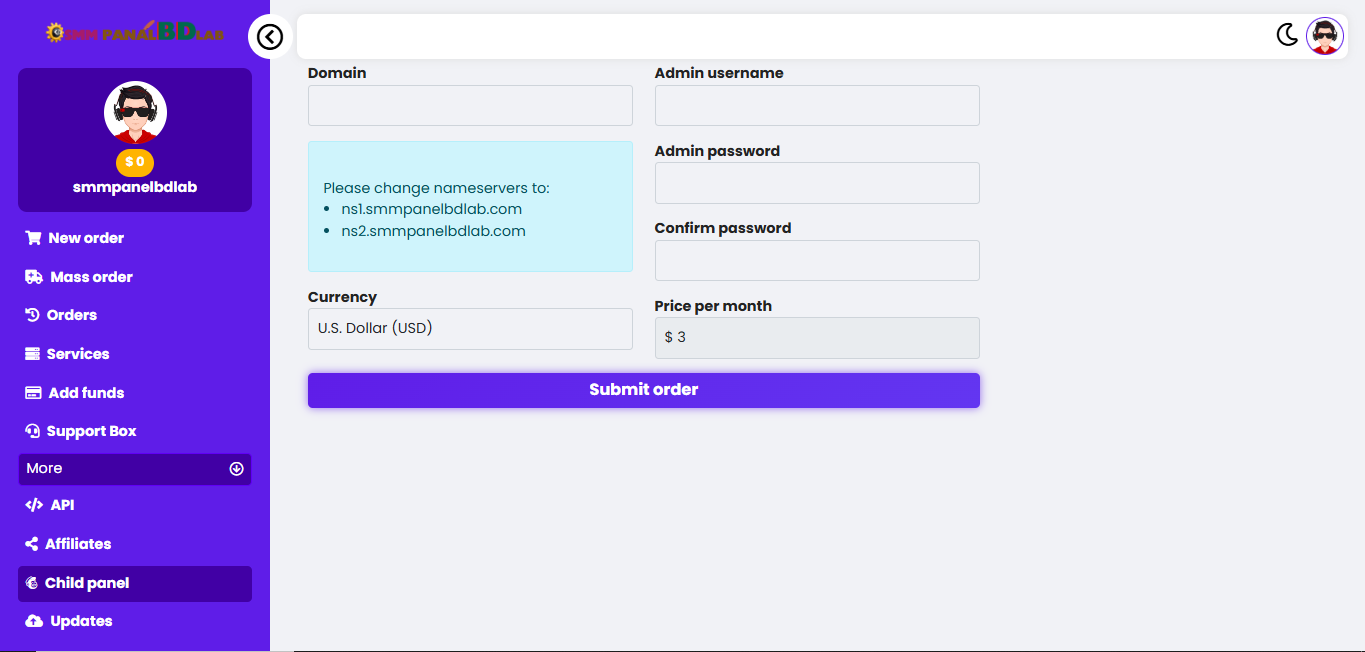Open the Currency dropdown showing U.S. Dollar

pos(470,329)
